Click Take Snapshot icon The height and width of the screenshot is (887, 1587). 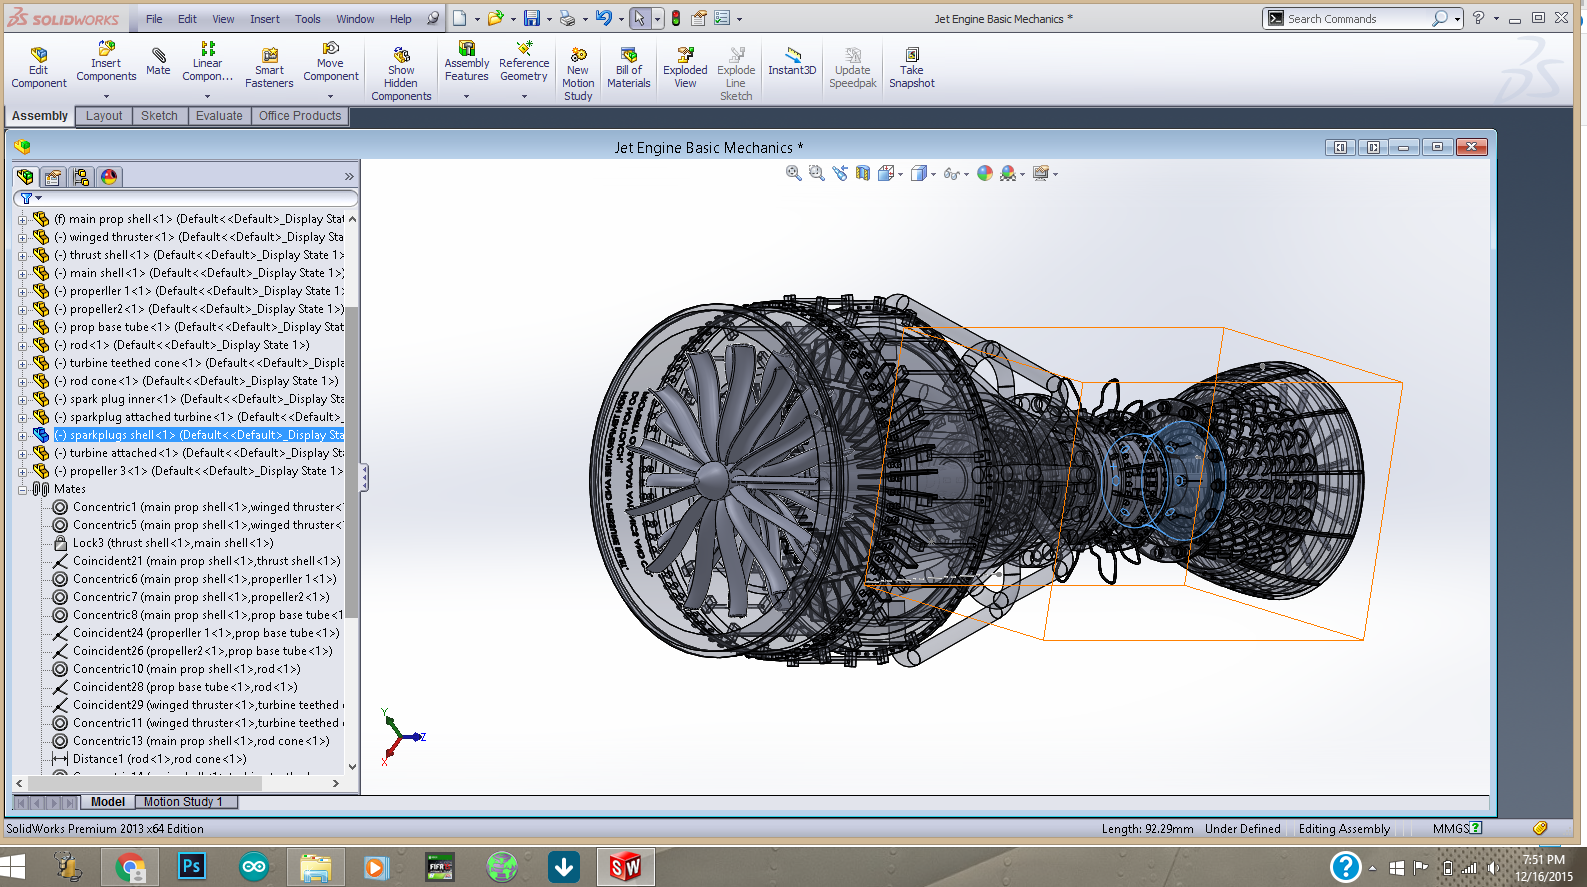(x=911, y=56)
